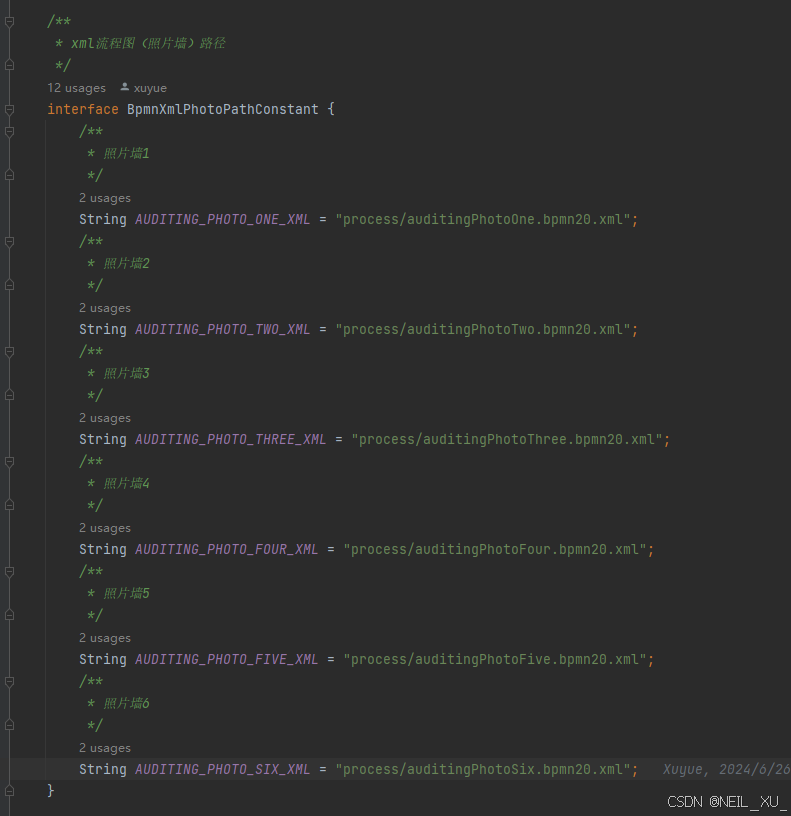Image resolution: width=791 pixels, height=816 pixels.
Task: Click the AUDITING_PHOTO_FIVE_XML constant name
Action: [226, 659]
